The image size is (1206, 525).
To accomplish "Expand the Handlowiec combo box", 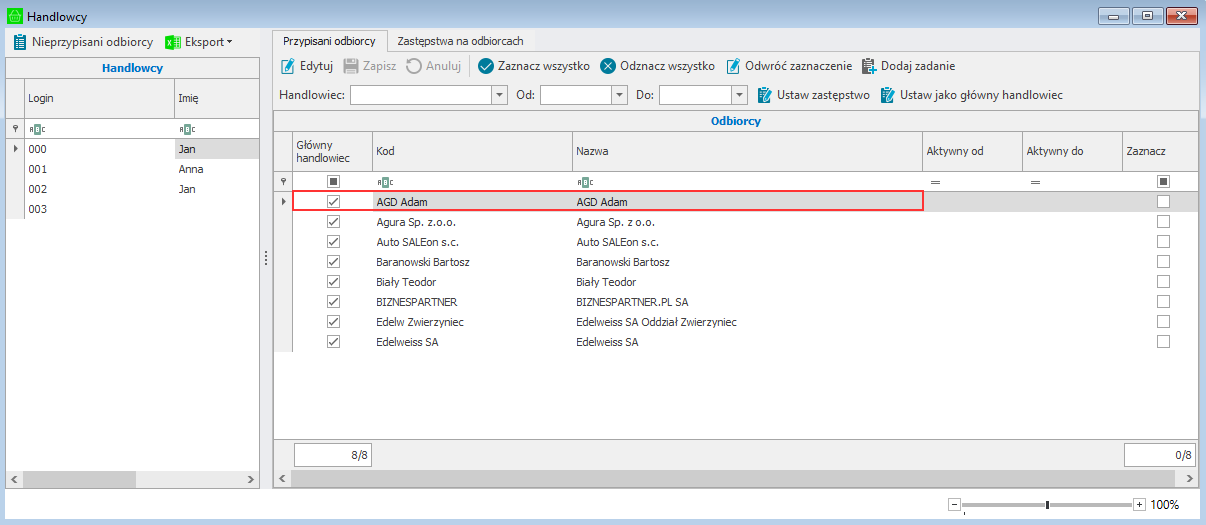I will point(500,95).
